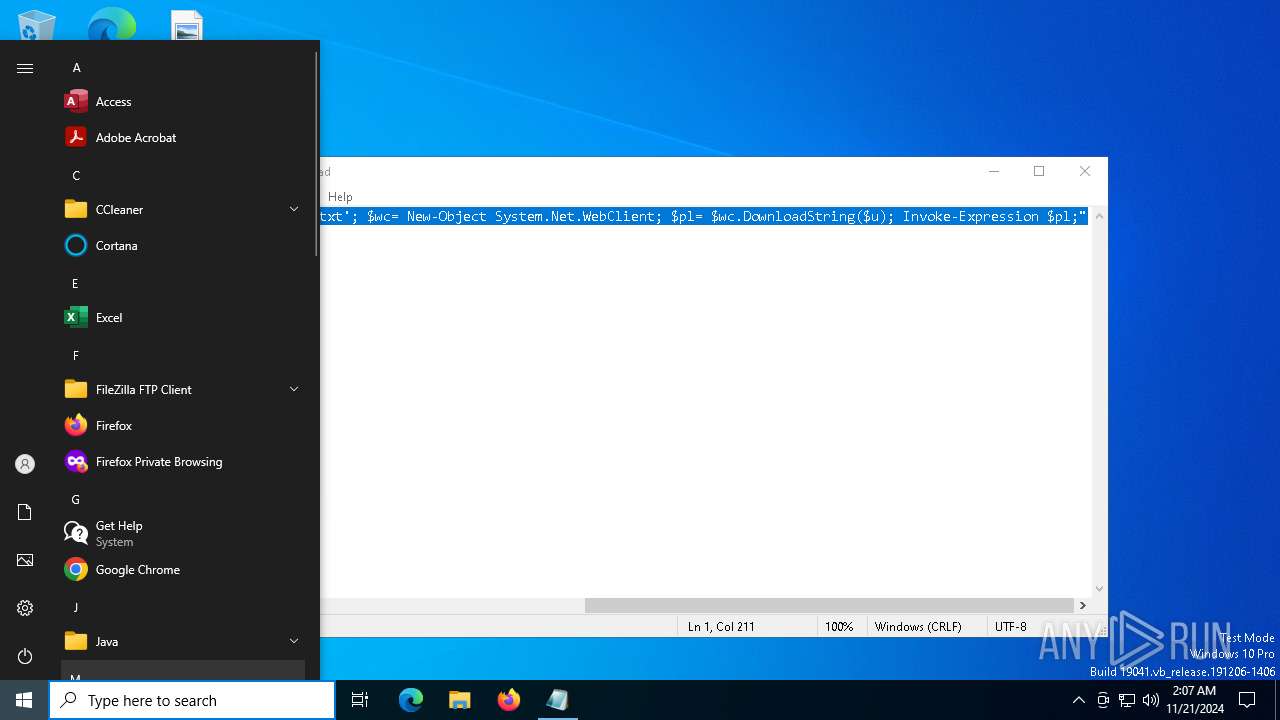Click Notepad's vertical scroll down arrow
The height and width of the screenshot is (720, 1280).
point(1099,589)
